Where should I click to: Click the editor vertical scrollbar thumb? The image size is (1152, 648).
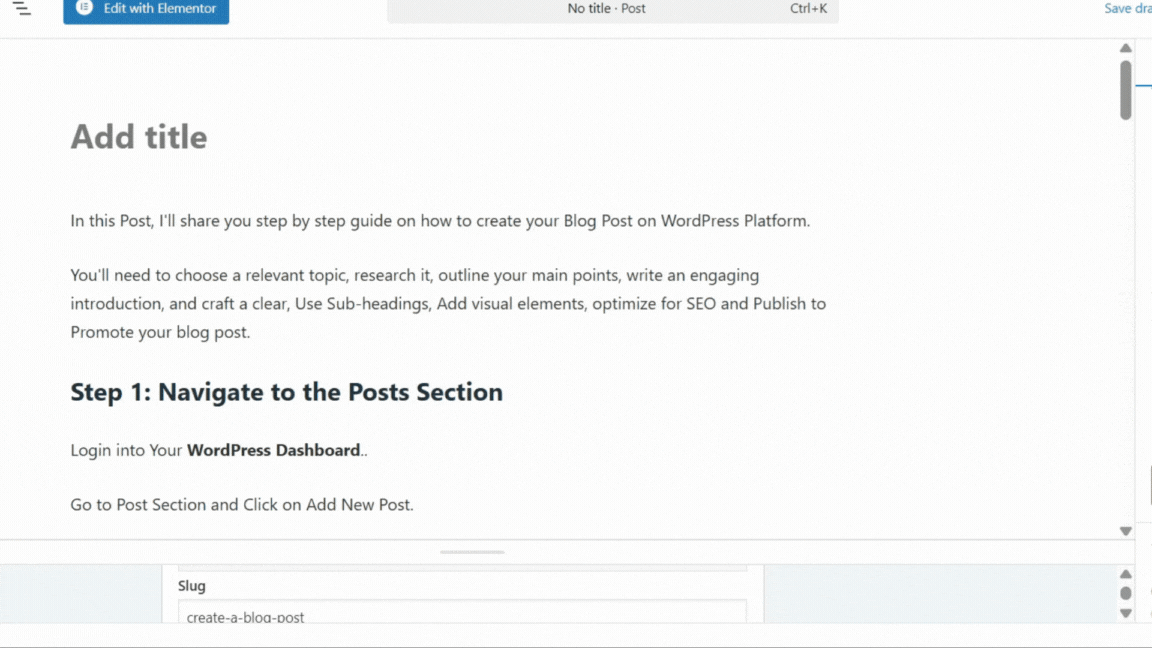click(1126, 90)
